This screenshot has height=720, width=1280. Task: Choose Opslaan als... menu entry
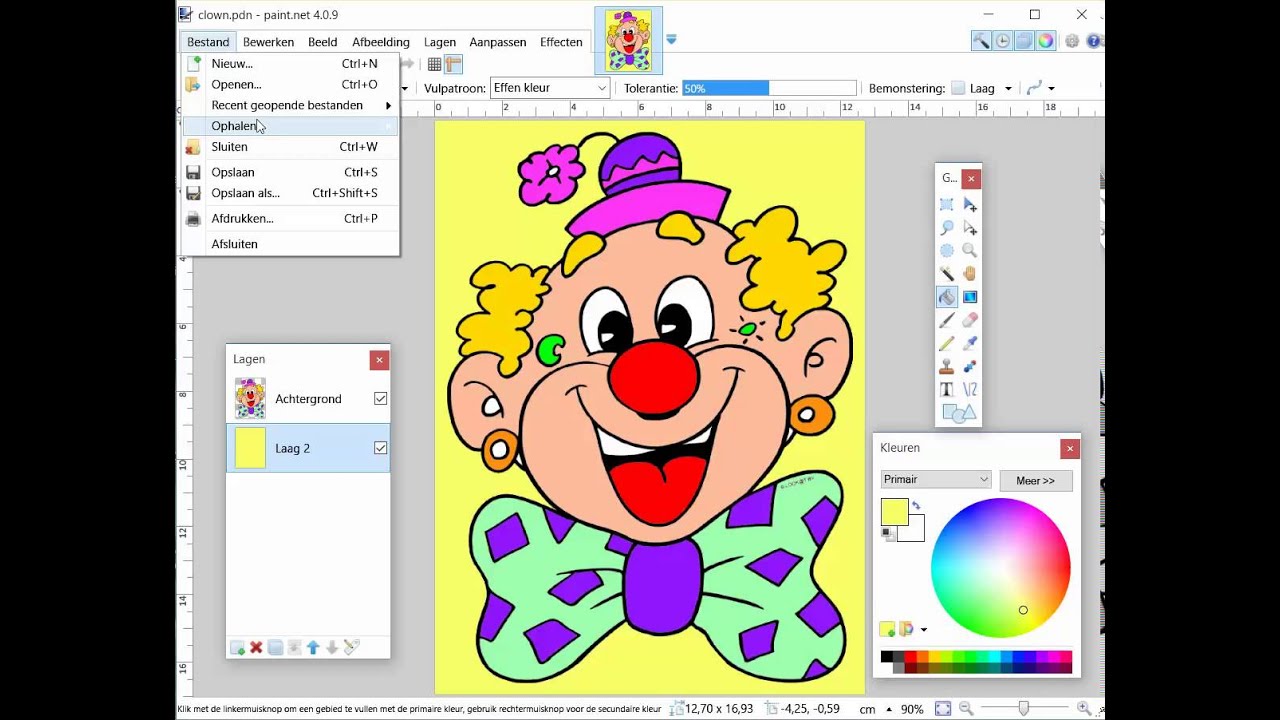pyautogui.click(x=290, y=193)
